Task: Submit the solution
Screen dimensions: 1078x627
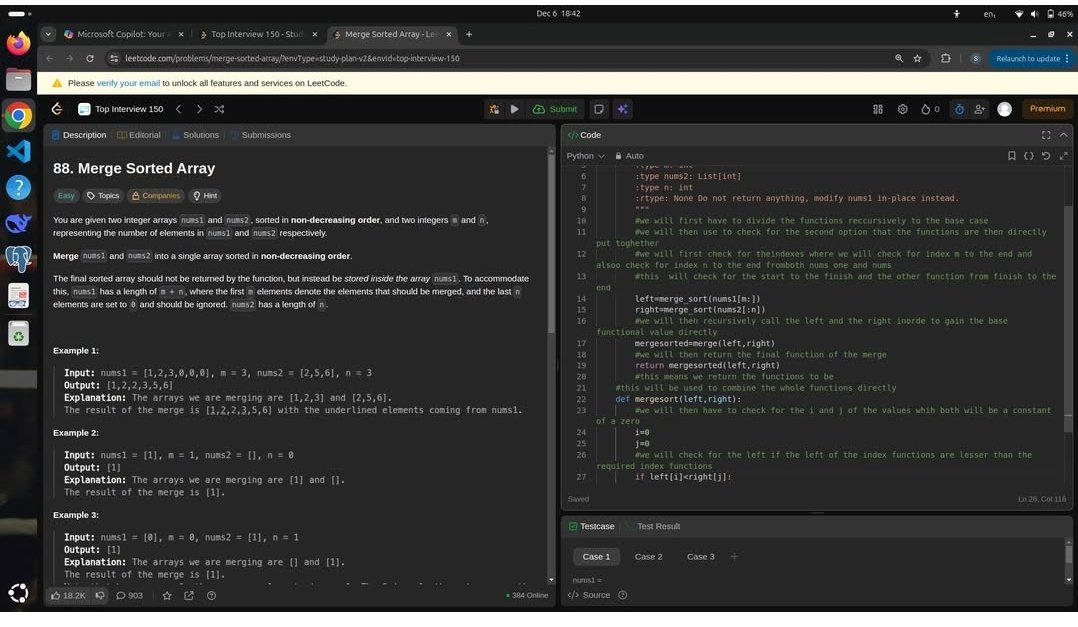Action: click(555, 109)
